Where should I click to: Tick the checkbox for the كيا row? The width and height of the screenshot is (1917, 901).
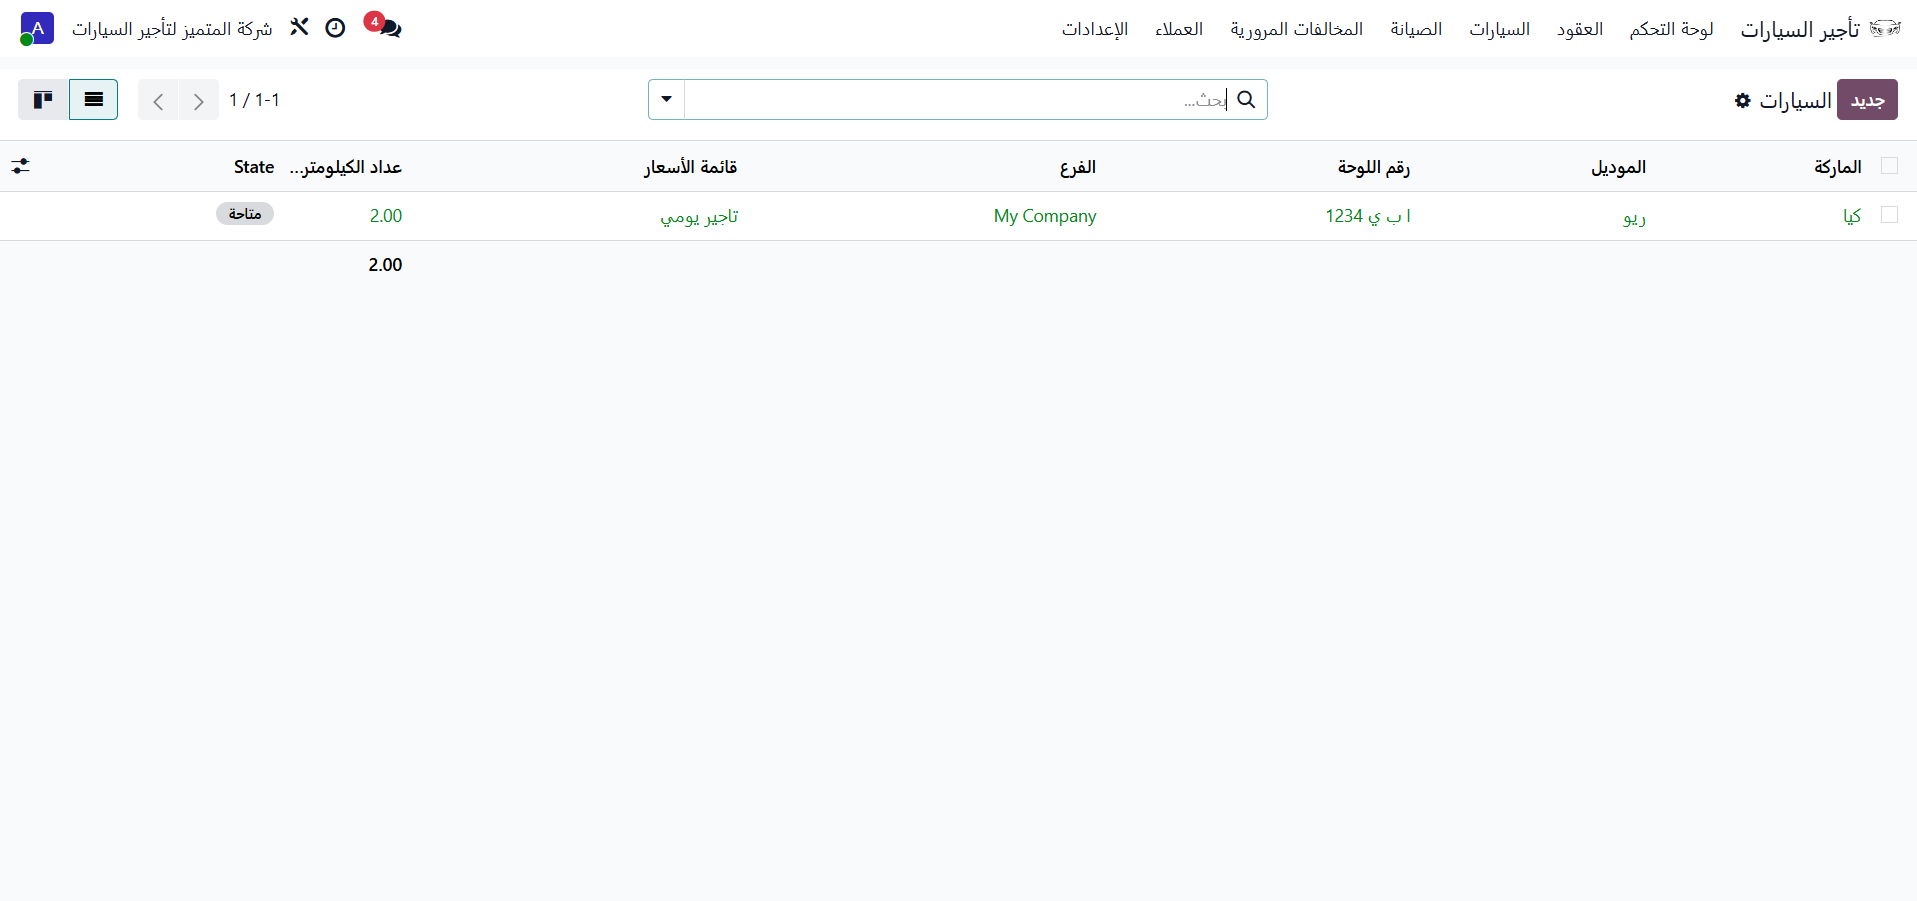click(1889, 215)
